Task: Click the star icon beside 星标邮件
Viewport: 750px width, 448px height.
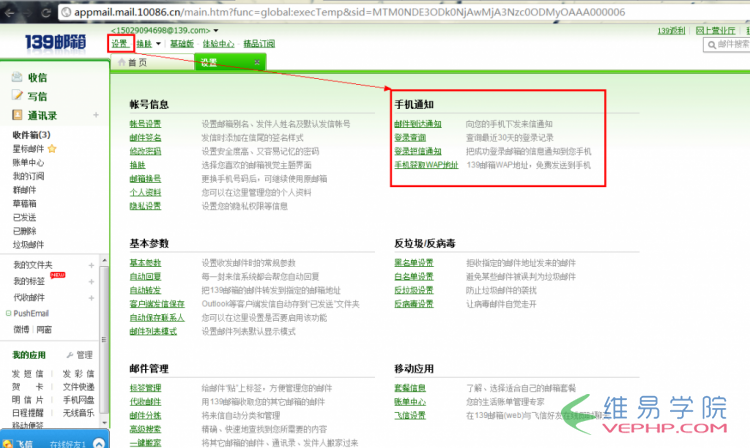Action: tap(52, 149)
